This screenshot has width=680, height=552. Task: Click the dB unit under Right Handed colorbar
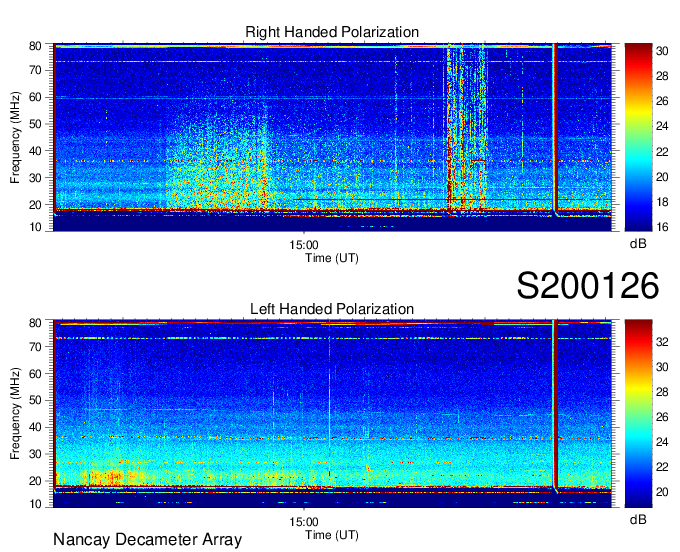pyautogui.click(x=638, y=244)
